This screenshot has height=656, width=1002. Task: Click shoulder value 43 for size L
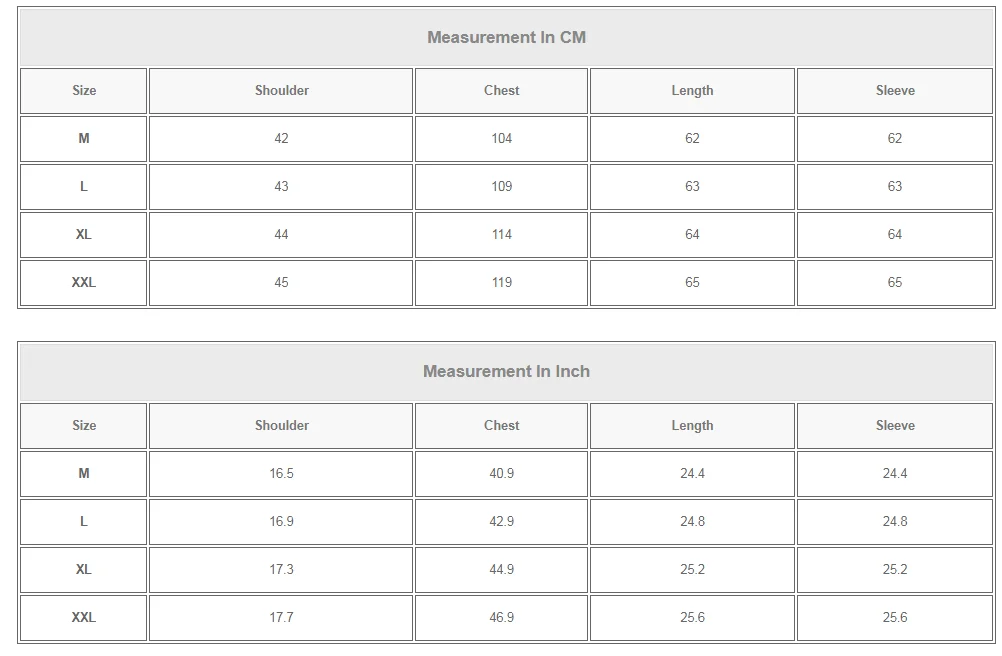[x=281, y=187]
